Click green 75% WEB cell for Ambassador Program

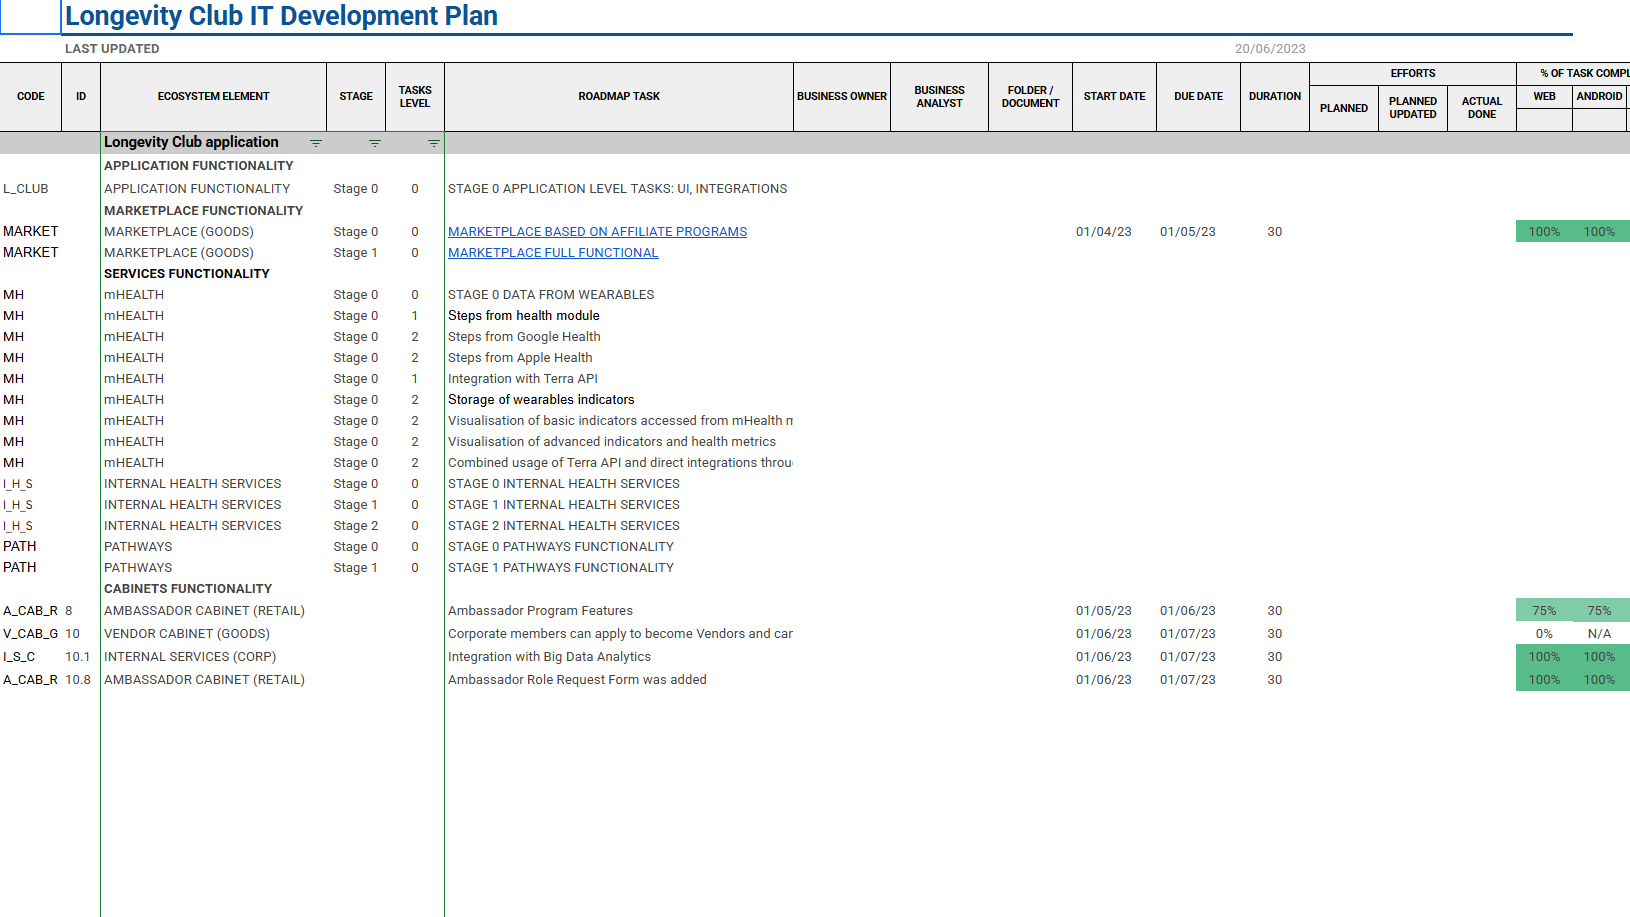[1543, 611]
